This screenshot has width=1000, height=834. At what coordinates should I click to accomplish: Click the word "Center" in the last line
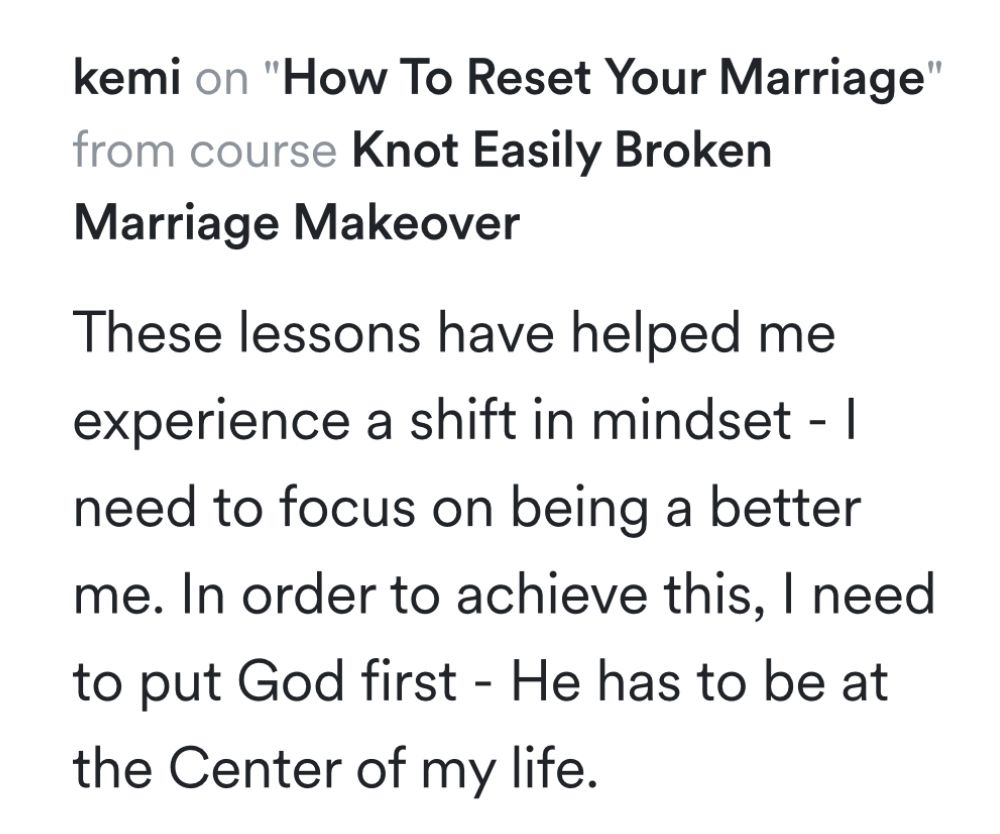click(255, 768)
